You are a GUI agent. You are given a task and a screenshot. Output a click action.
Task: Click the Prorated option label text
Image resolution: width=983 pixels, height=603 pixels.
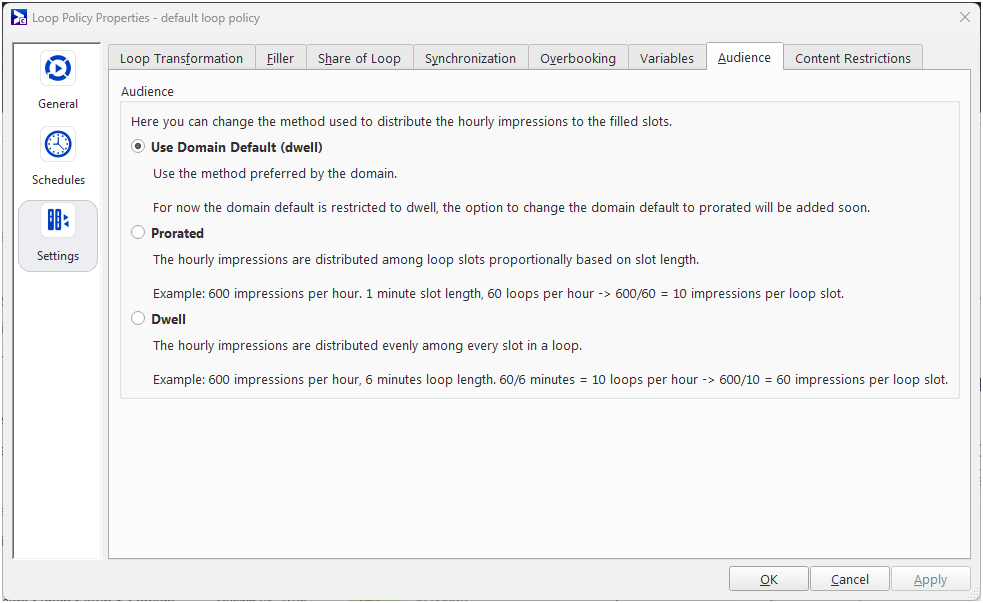click(x=177, y=233)
